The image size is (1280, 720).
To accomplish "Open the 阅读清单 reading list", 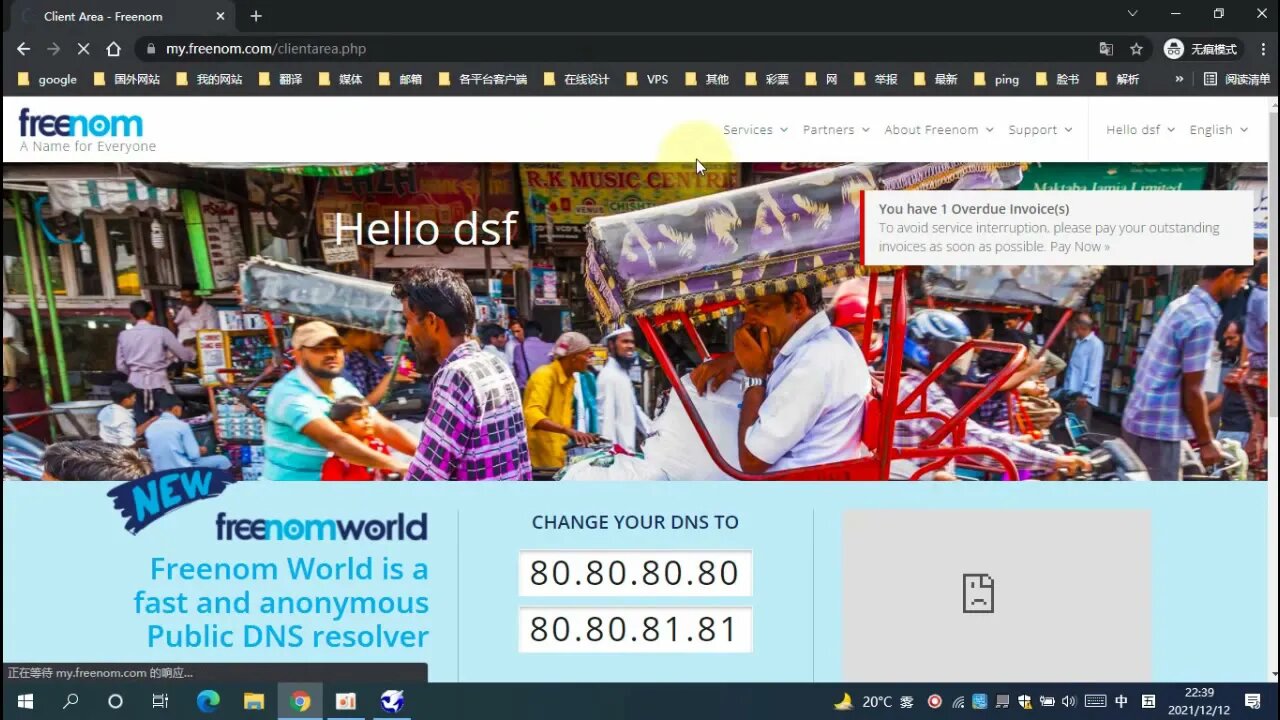I will [x=1237, y=79].
